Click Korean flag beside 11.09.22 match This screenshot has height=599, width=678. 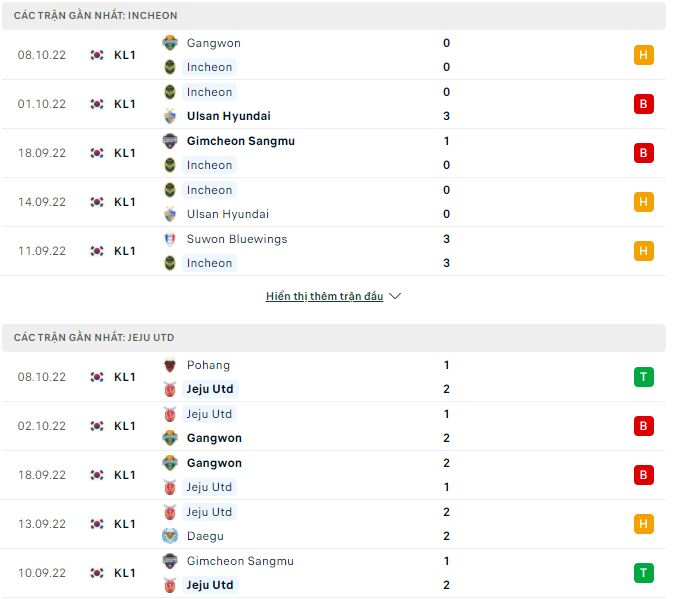(x=97, y=251)
